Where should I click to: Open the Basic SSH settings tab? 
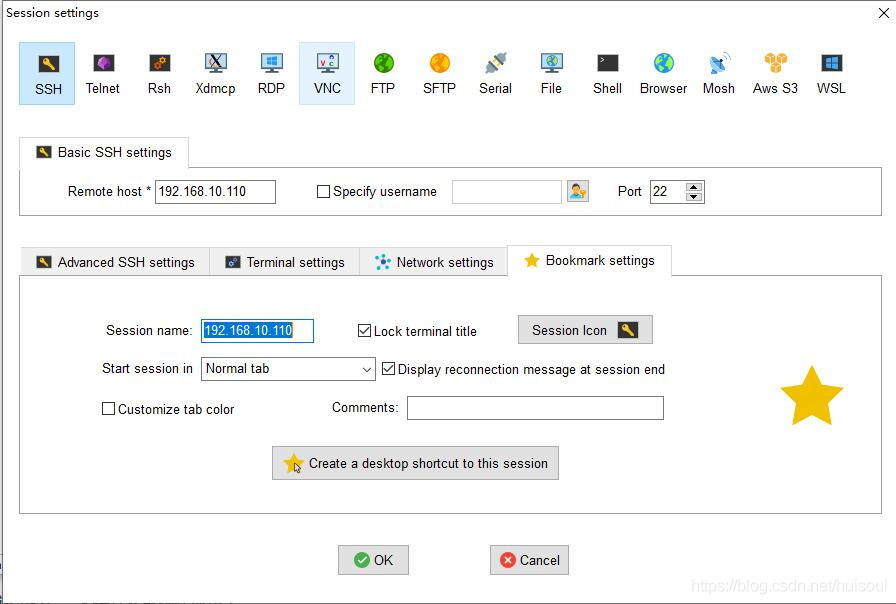[104, 153]
